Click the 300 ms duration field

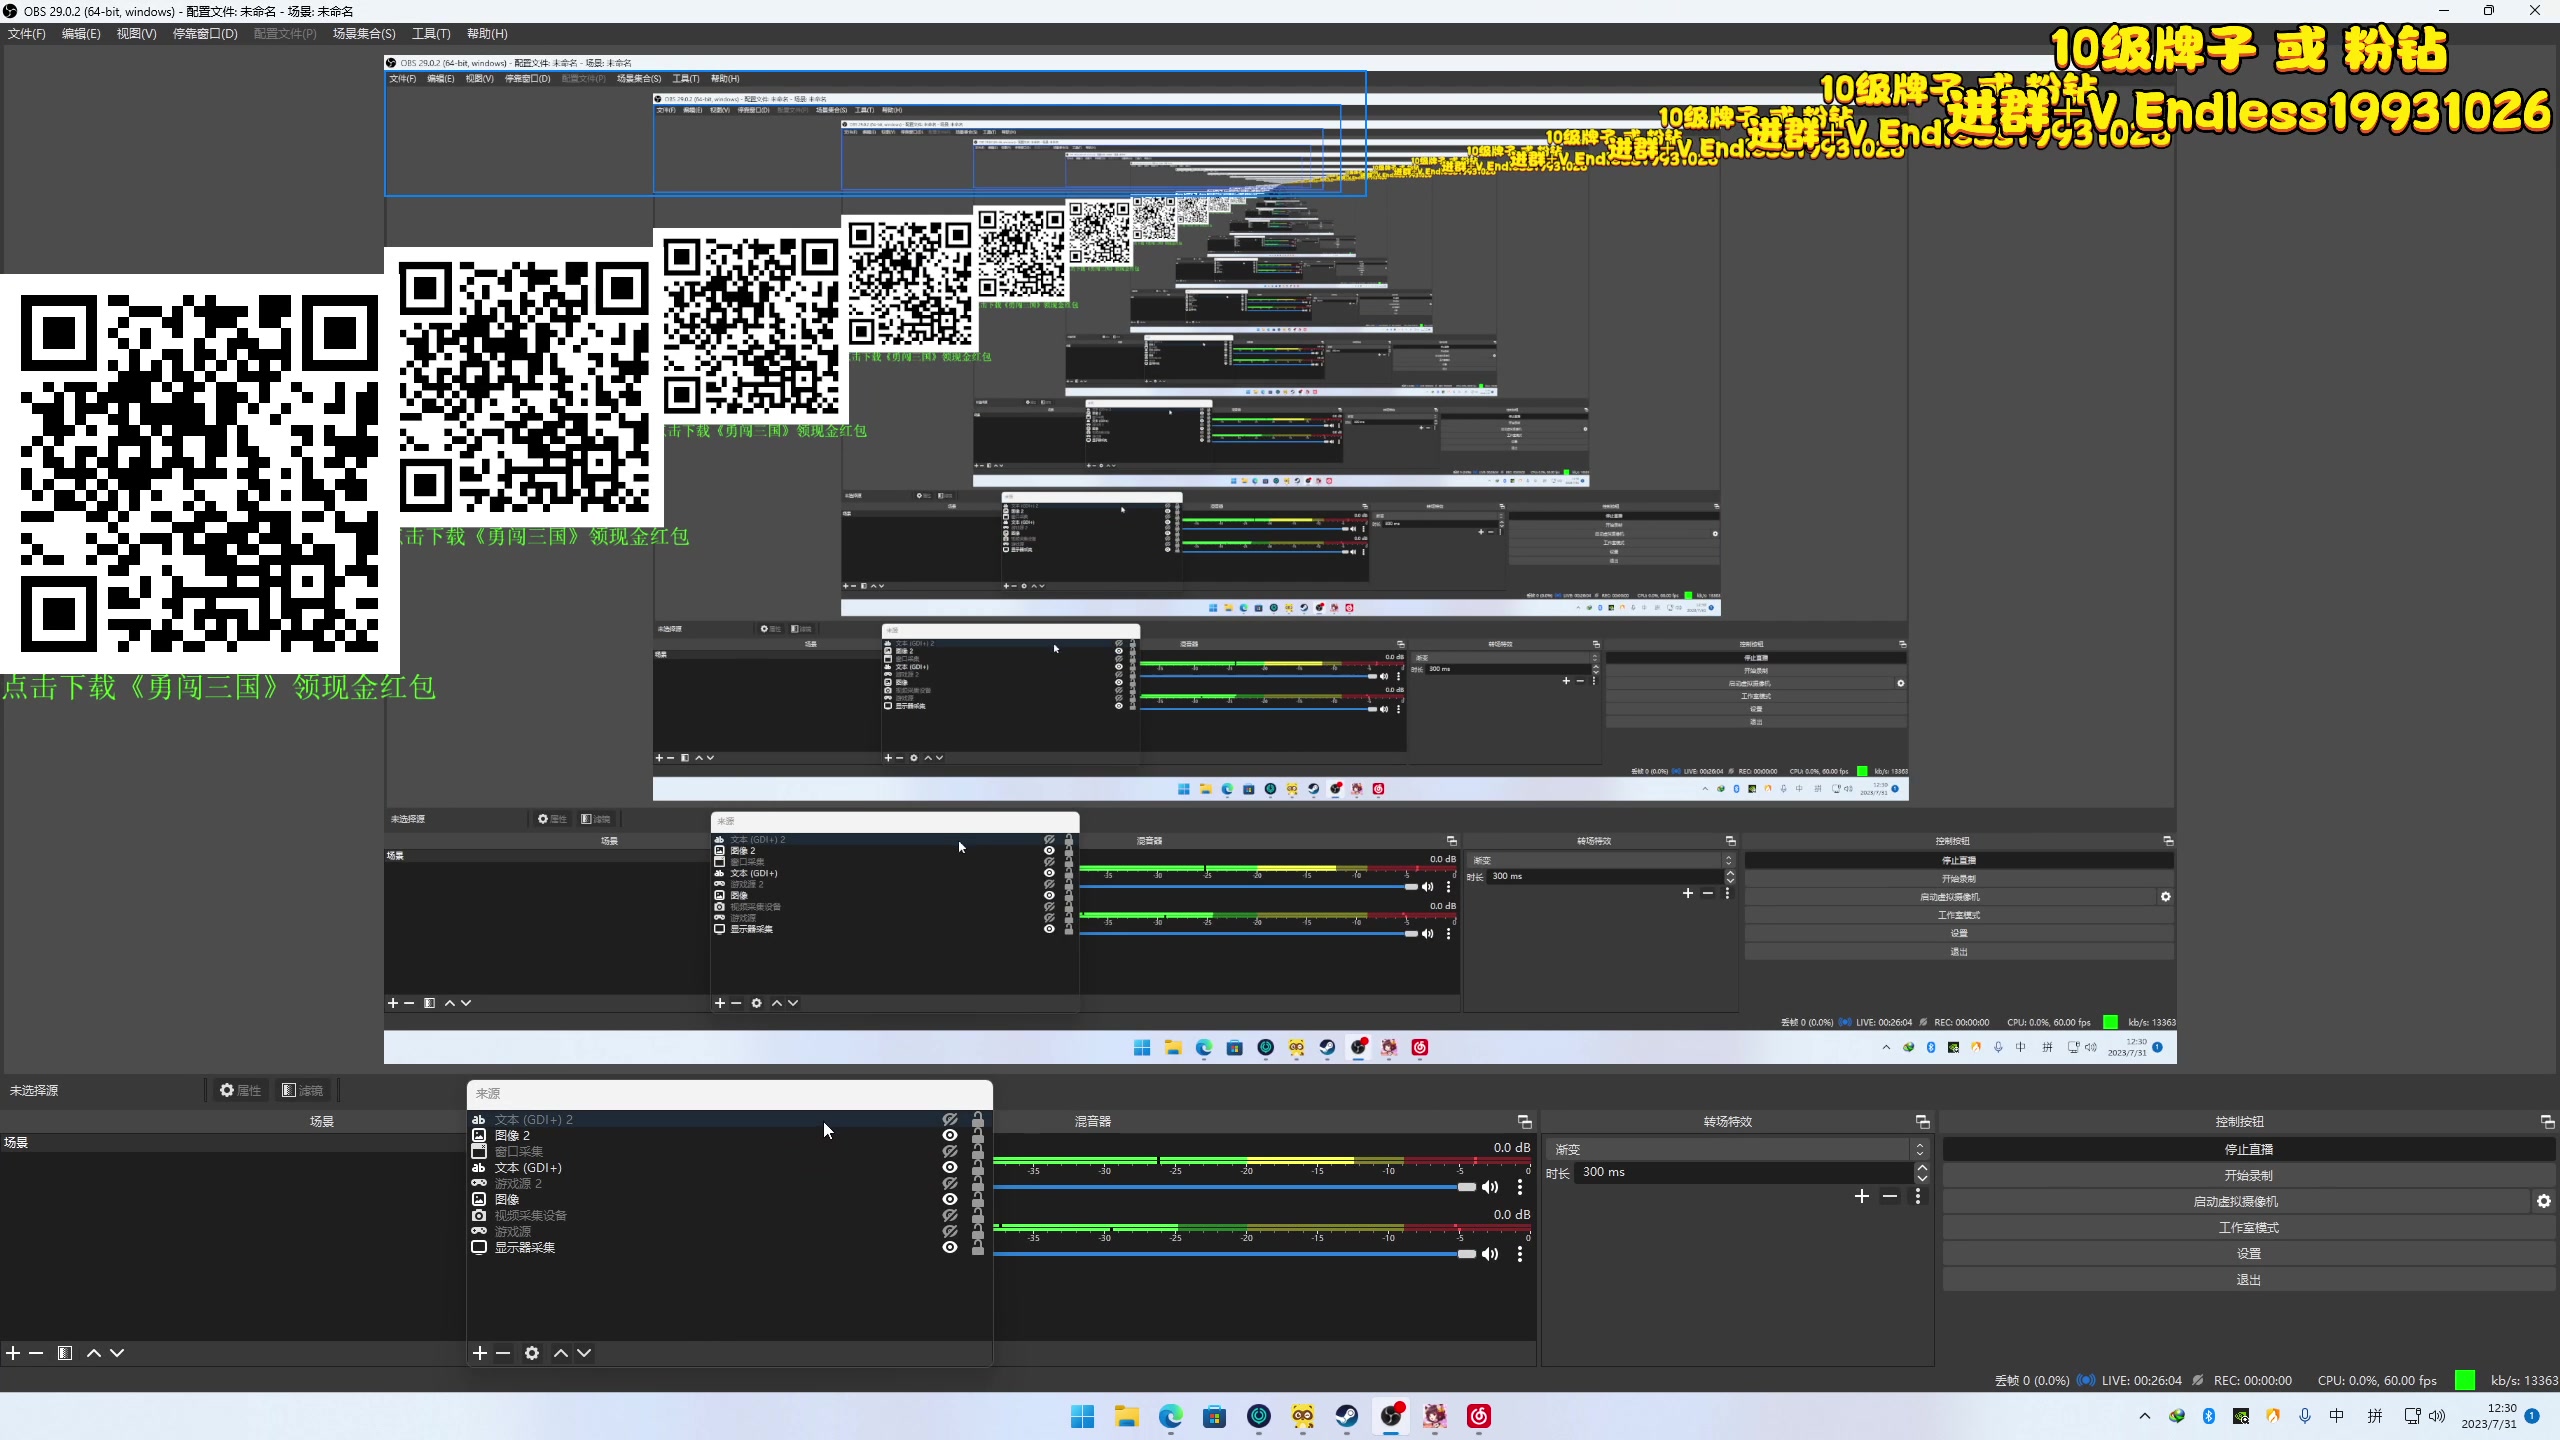click(x=1743, y=1172)
